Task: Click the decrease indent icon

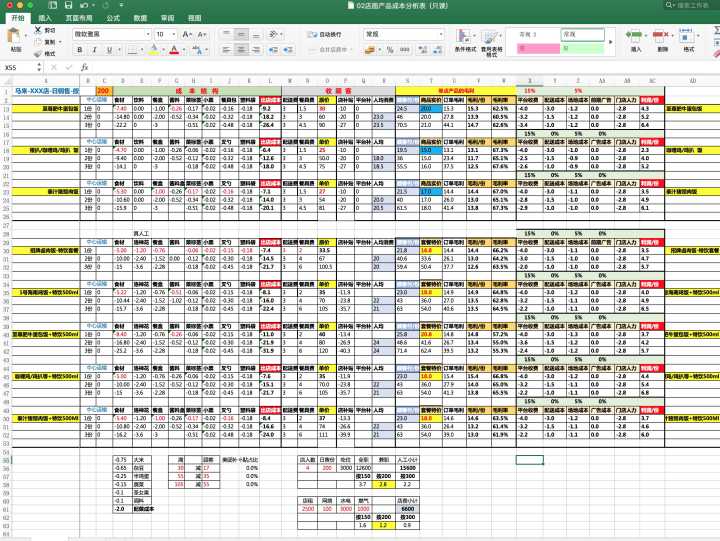Action: 273,50
